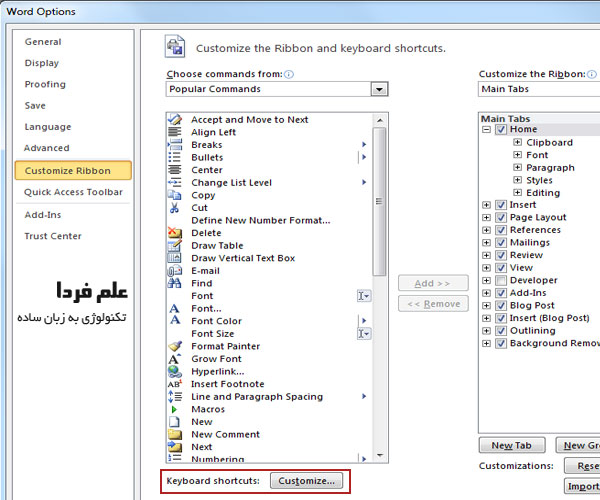The height and width of the screenshot is (500, 600).
Task: Select the E-mail envelope icon
Action: pos(174,271)
